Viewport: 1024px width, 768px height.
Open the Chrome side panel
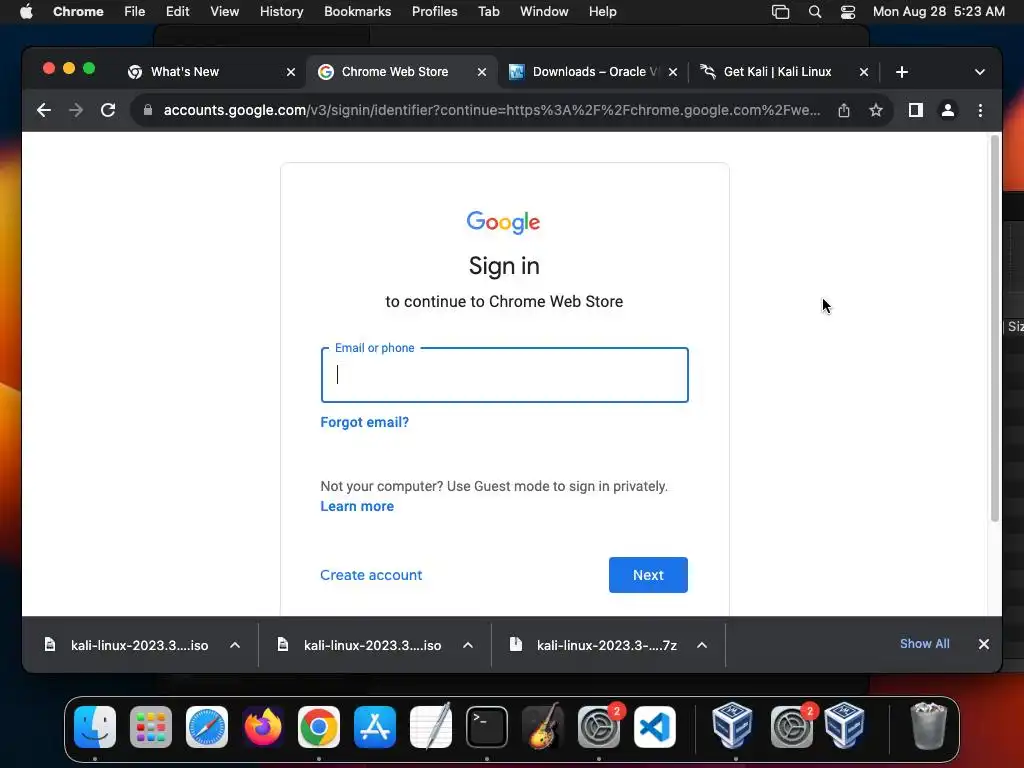pyautogui.click(x=916, y=110)
